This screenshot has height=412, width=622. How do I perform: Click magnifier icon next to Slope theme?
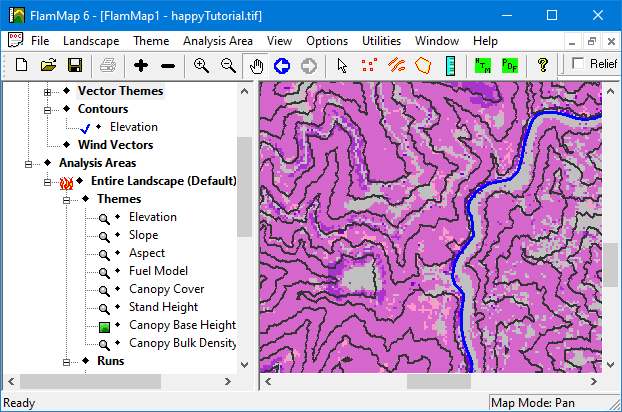click(104, 237)
